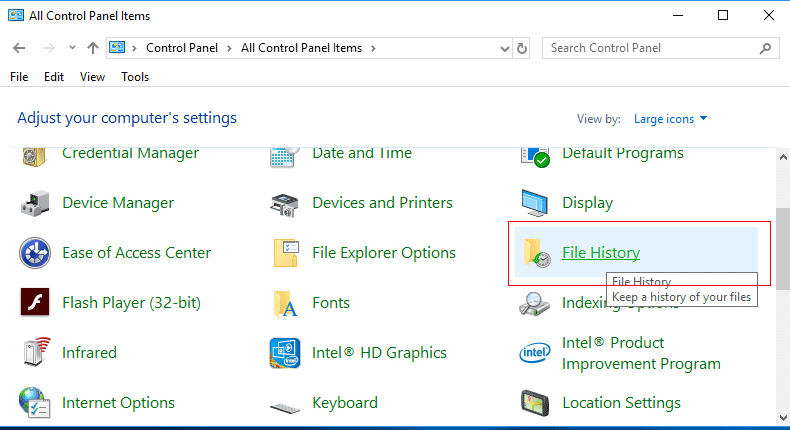The image size is (790, 430).
Task: Open the recent locations dropdown beside Forward
Action: click(71, 48)
